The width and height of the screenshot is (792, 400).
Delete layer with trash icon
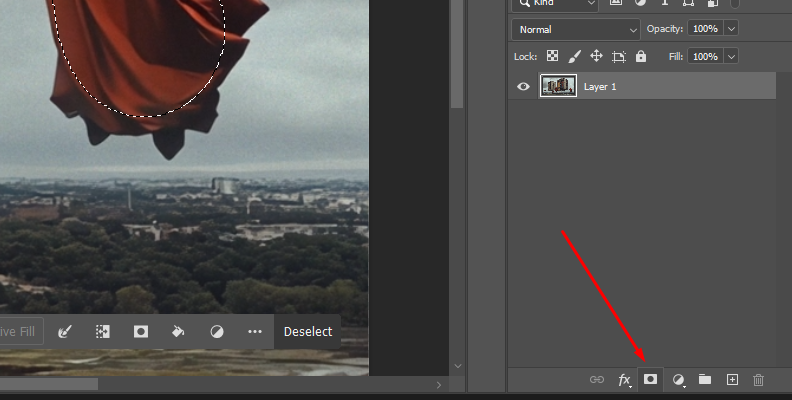[758, 380]
